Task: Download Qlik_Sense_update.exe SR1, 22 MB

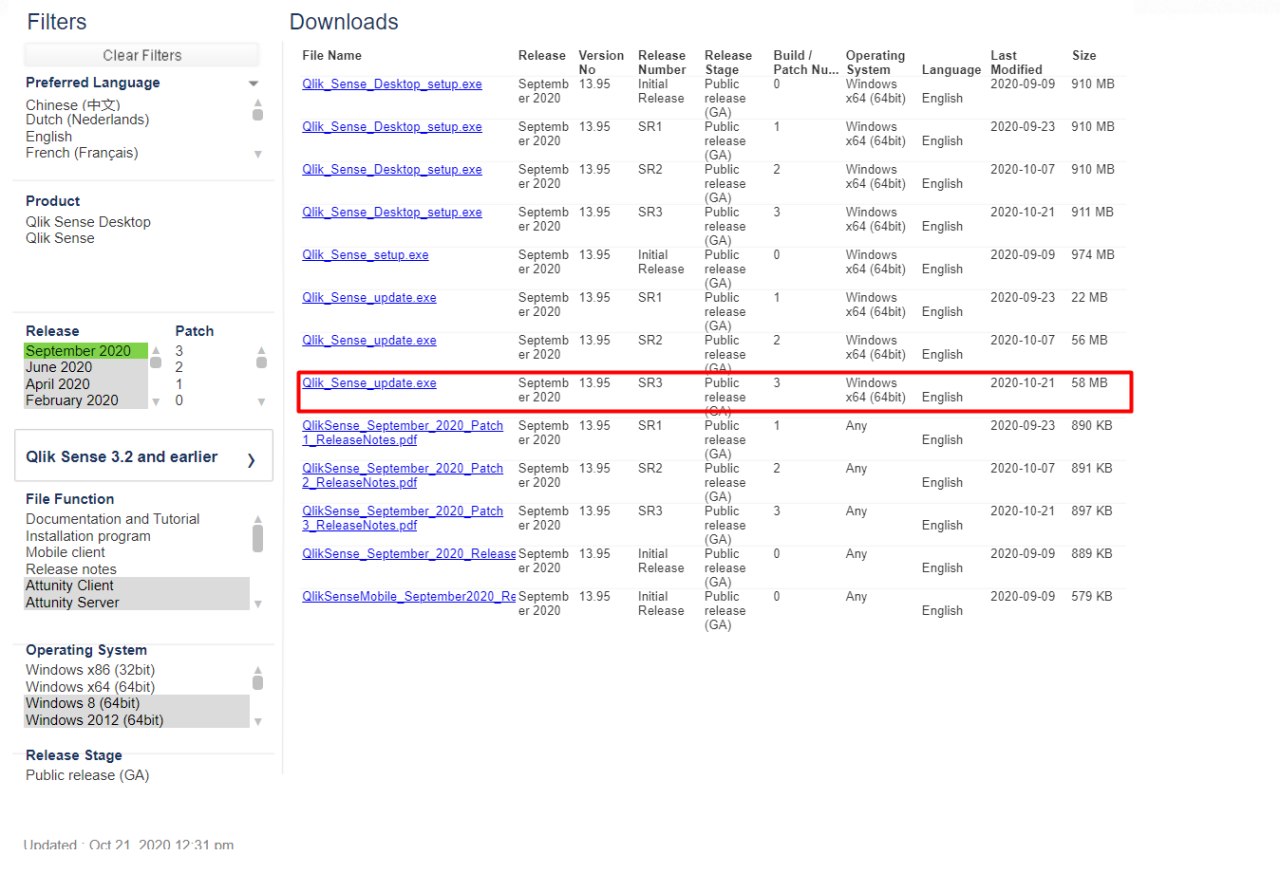Action: point(369,298)
